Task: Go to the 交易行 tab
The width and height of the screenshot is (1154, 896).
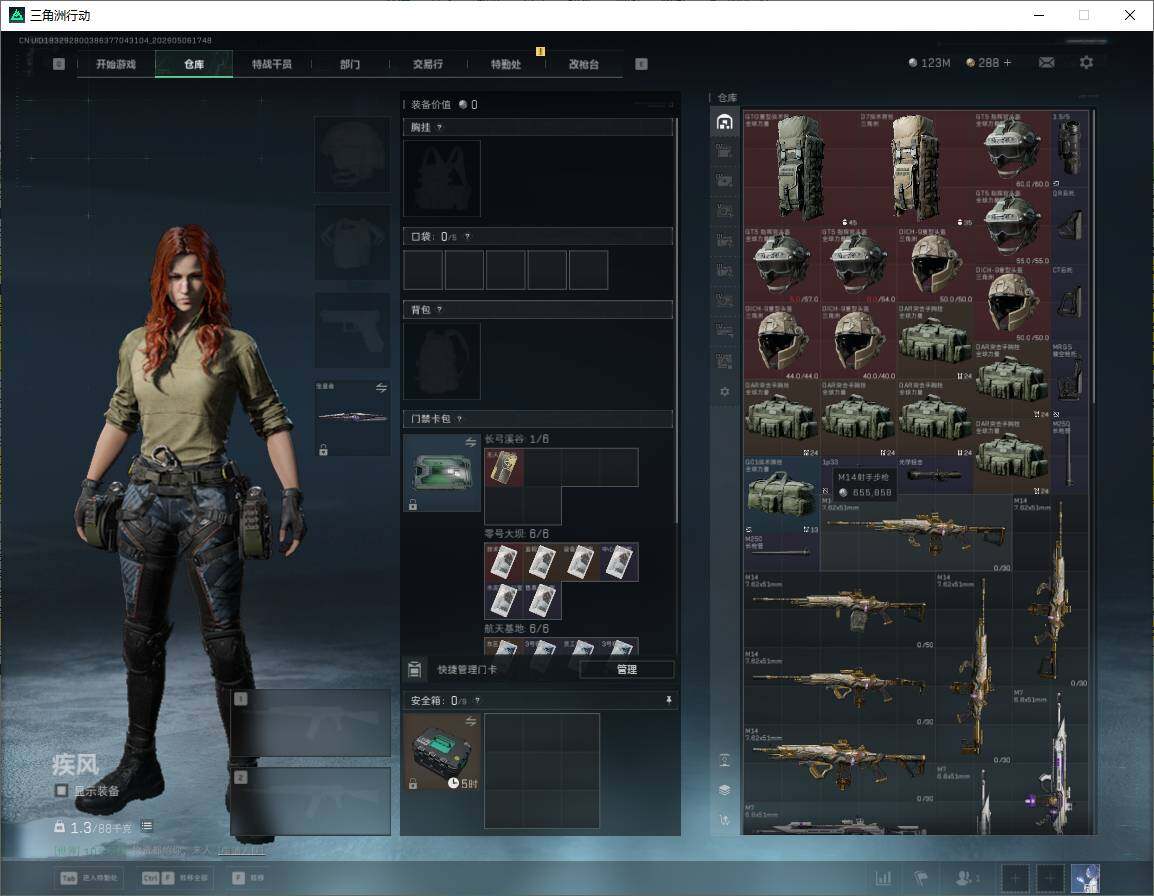Action: [428, 64]
